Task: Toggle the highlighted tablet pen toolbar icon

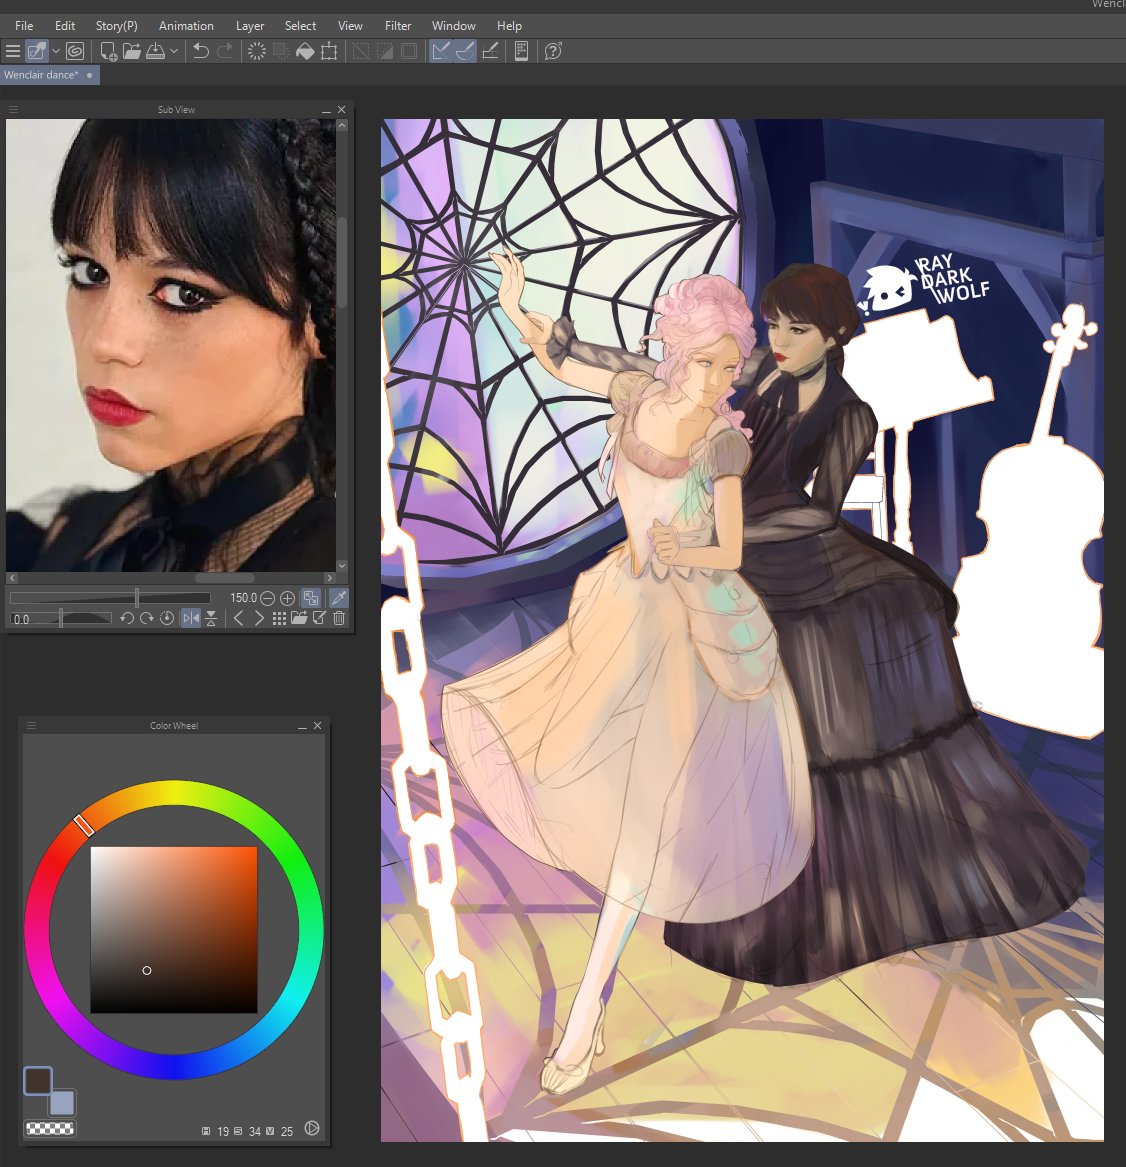Action: 36,51
